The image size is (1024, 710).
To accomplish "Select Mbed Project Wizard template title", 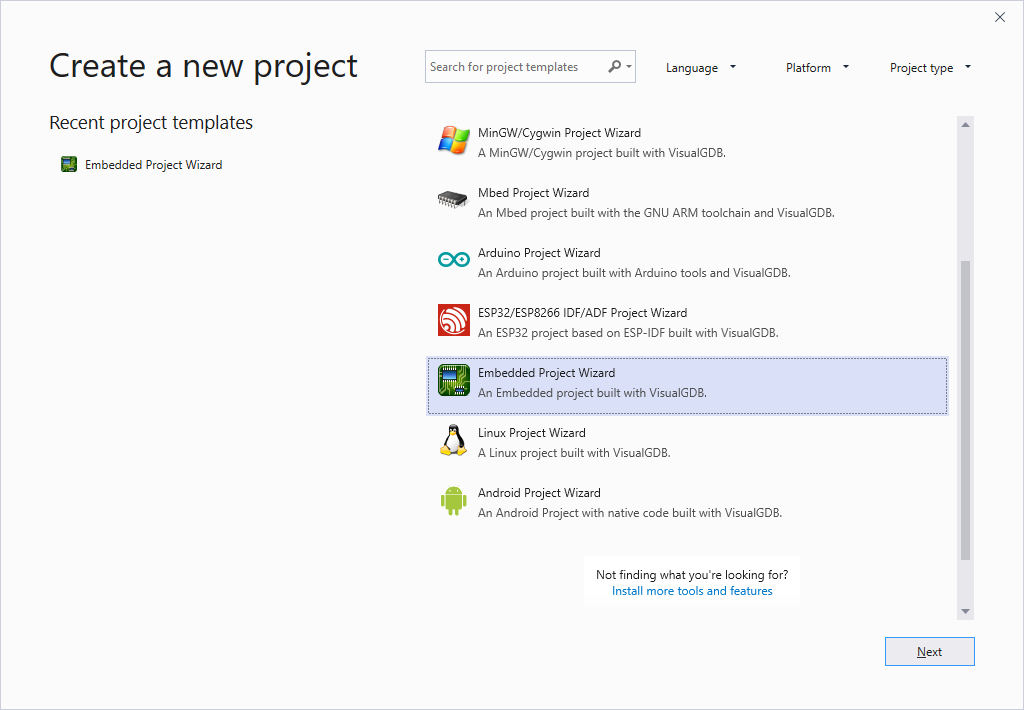I will 534,193.
